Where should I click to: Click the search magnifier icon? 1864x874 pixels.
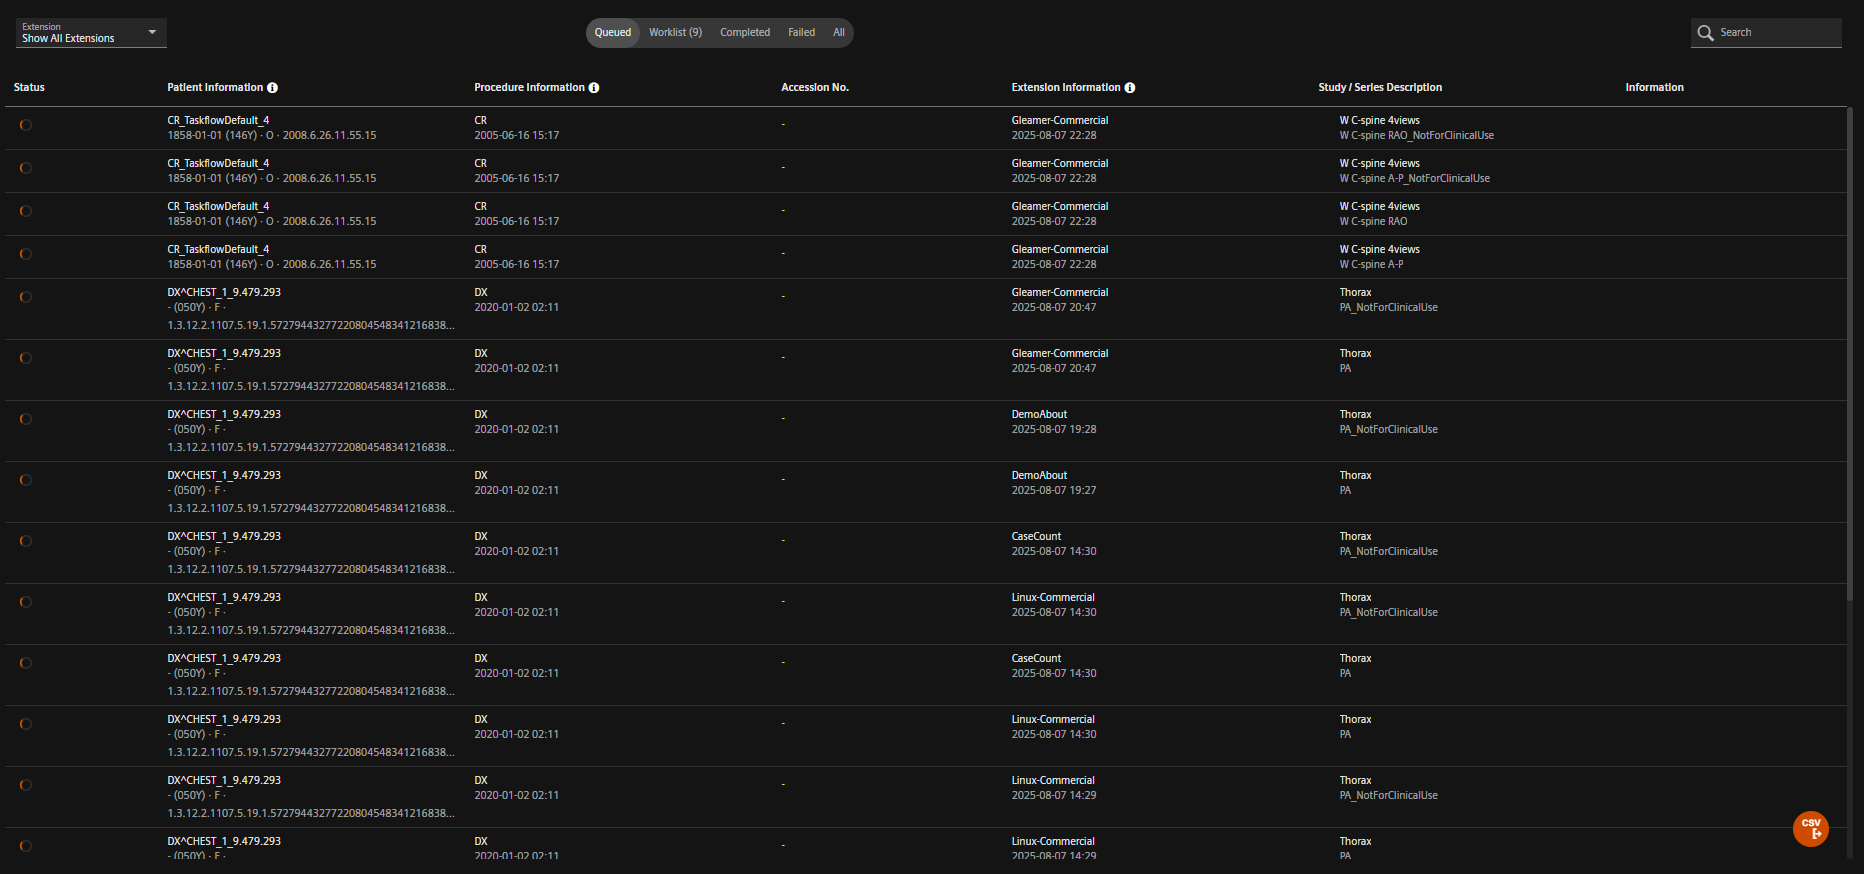[1705, 33]
